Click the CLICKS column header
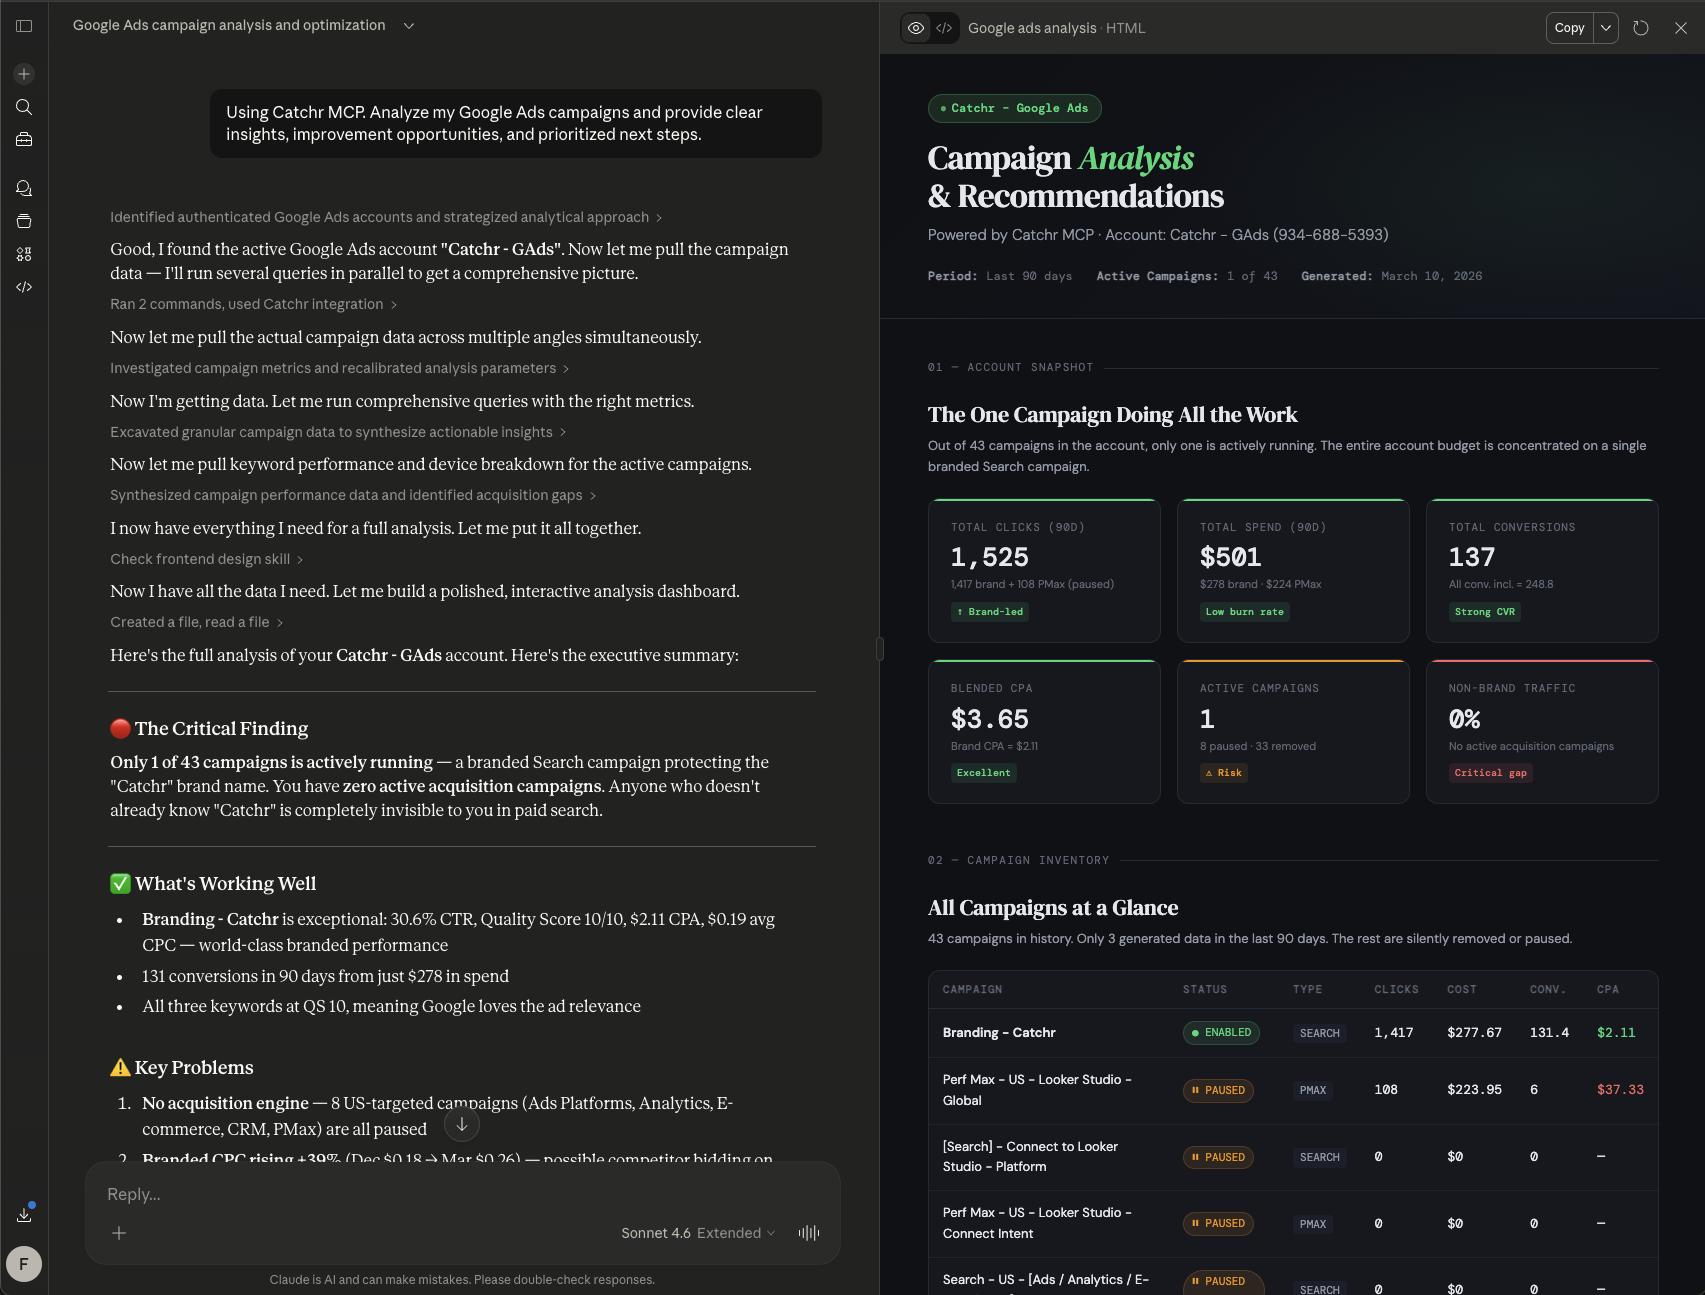The image size is (1705, 1295). pos(1396,989)
